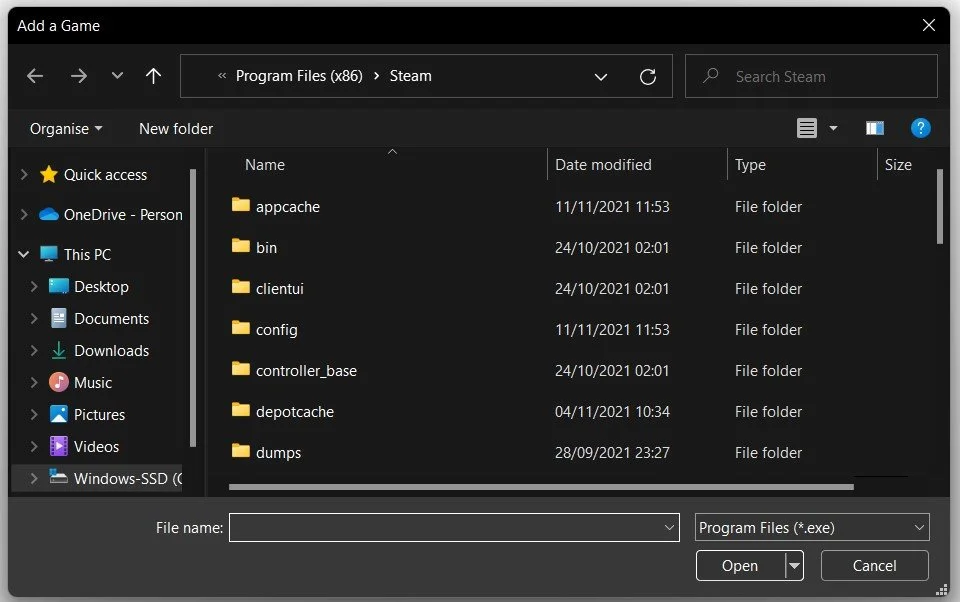Viewport: 960px width, 602px height.
Task: Click Program Files (x86) in the breadcrumb
Action: 299,76
